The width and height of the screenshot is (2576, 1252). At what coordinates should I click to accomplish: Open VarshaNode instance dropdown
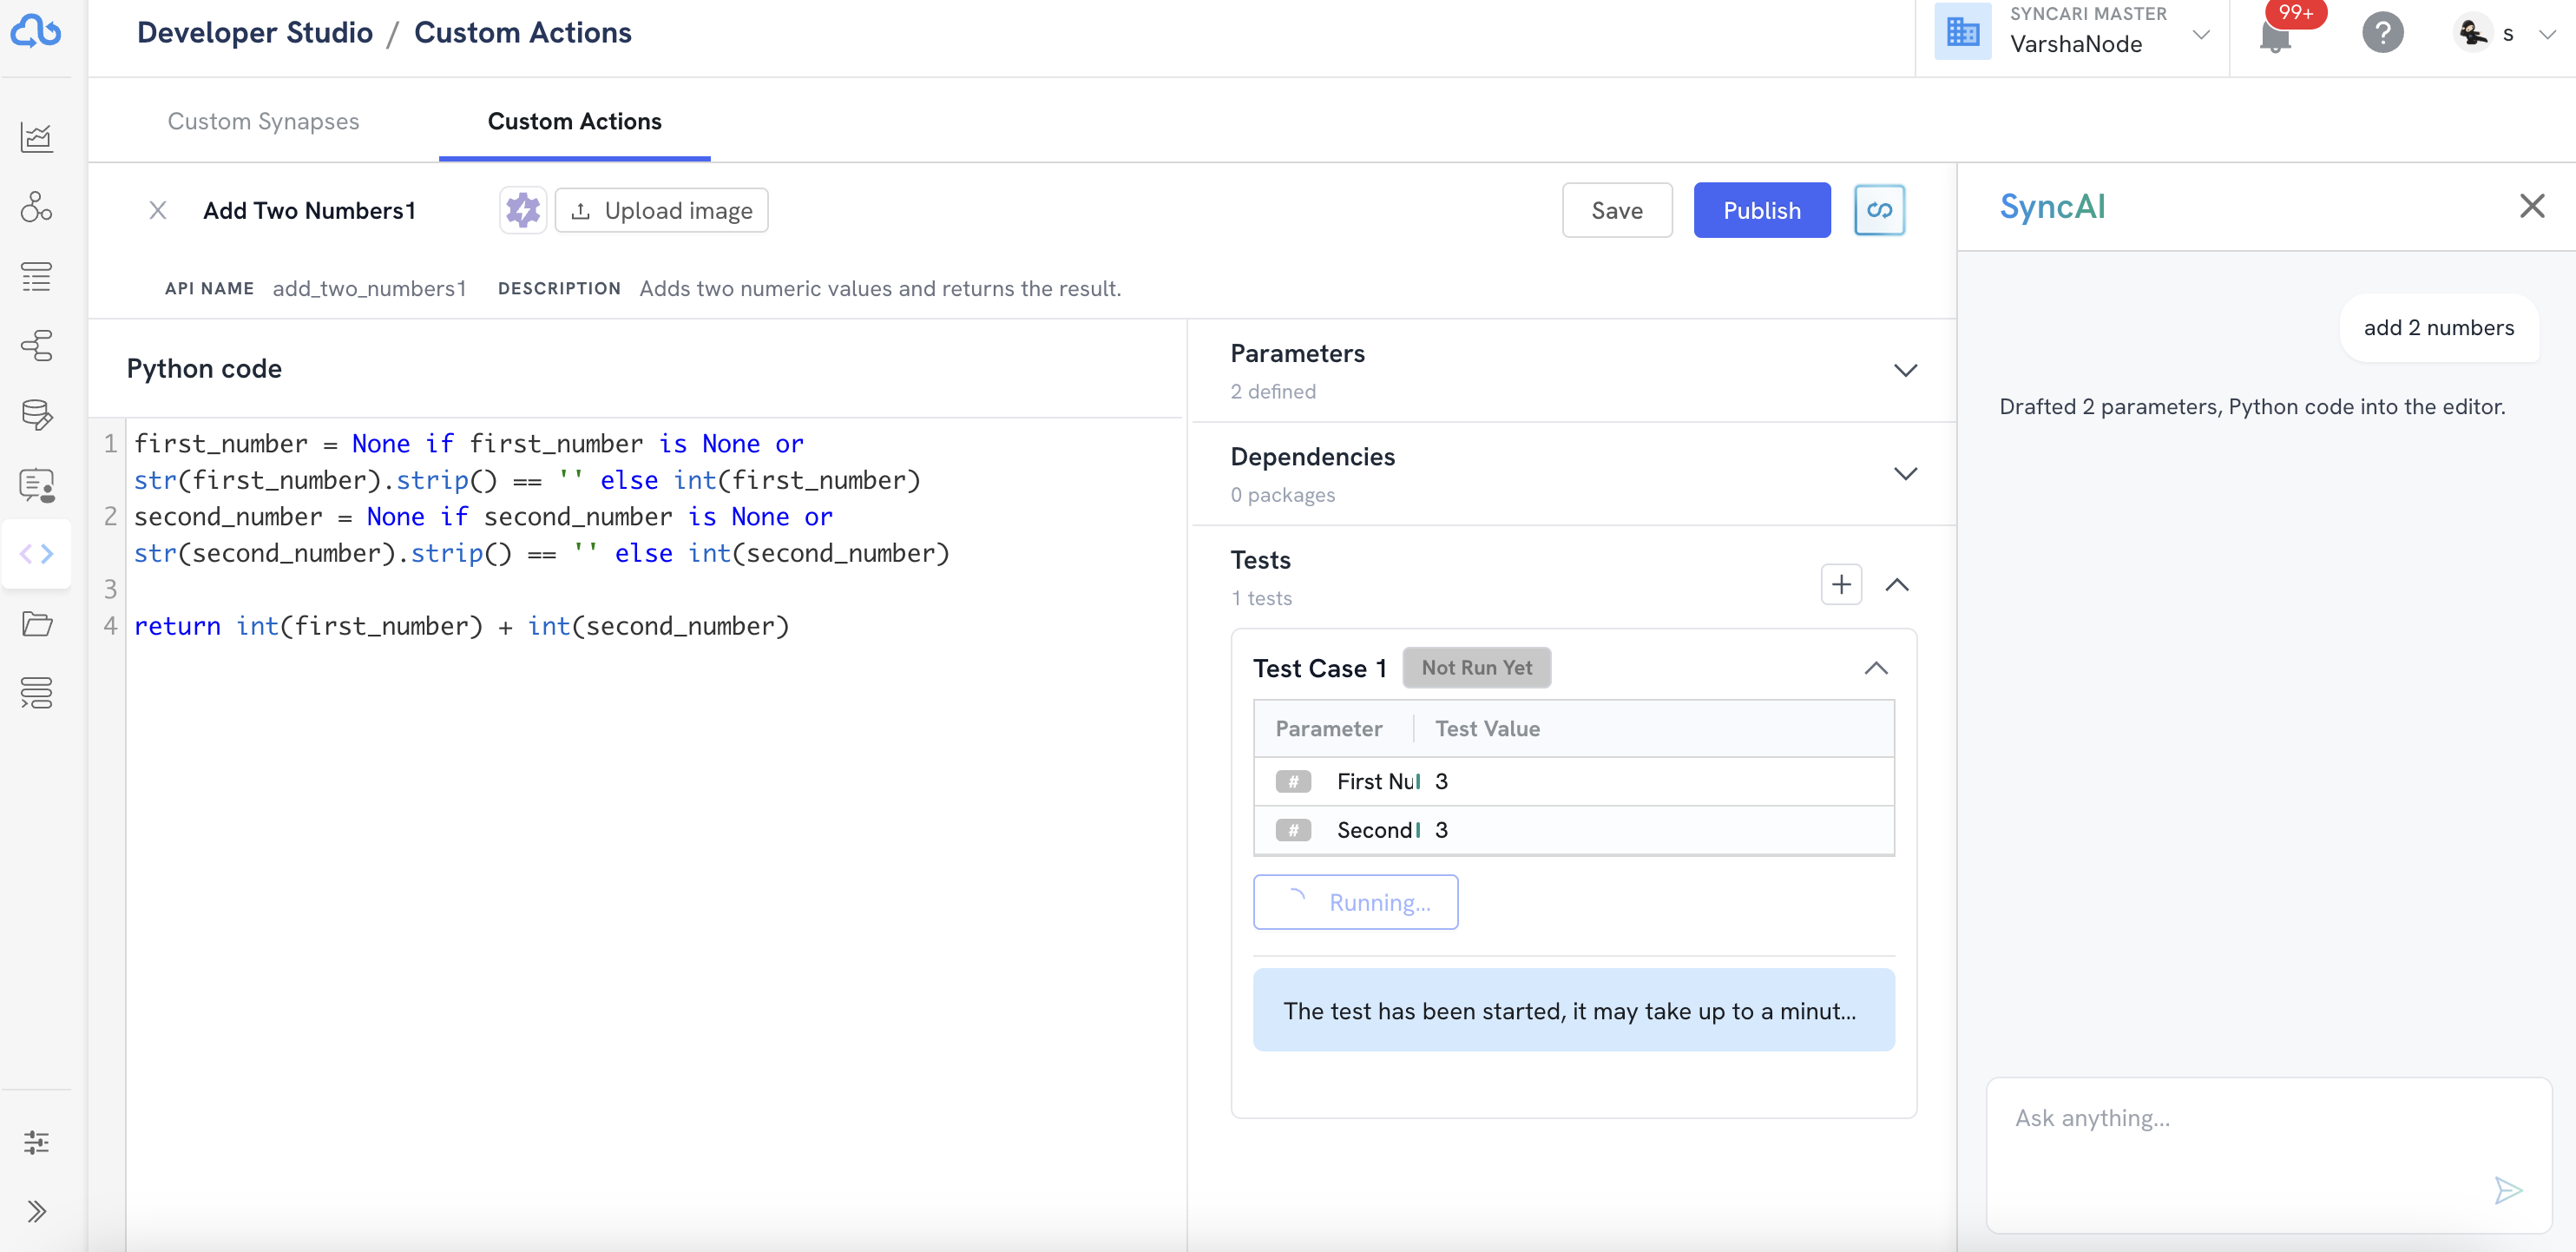(2199, 34)
